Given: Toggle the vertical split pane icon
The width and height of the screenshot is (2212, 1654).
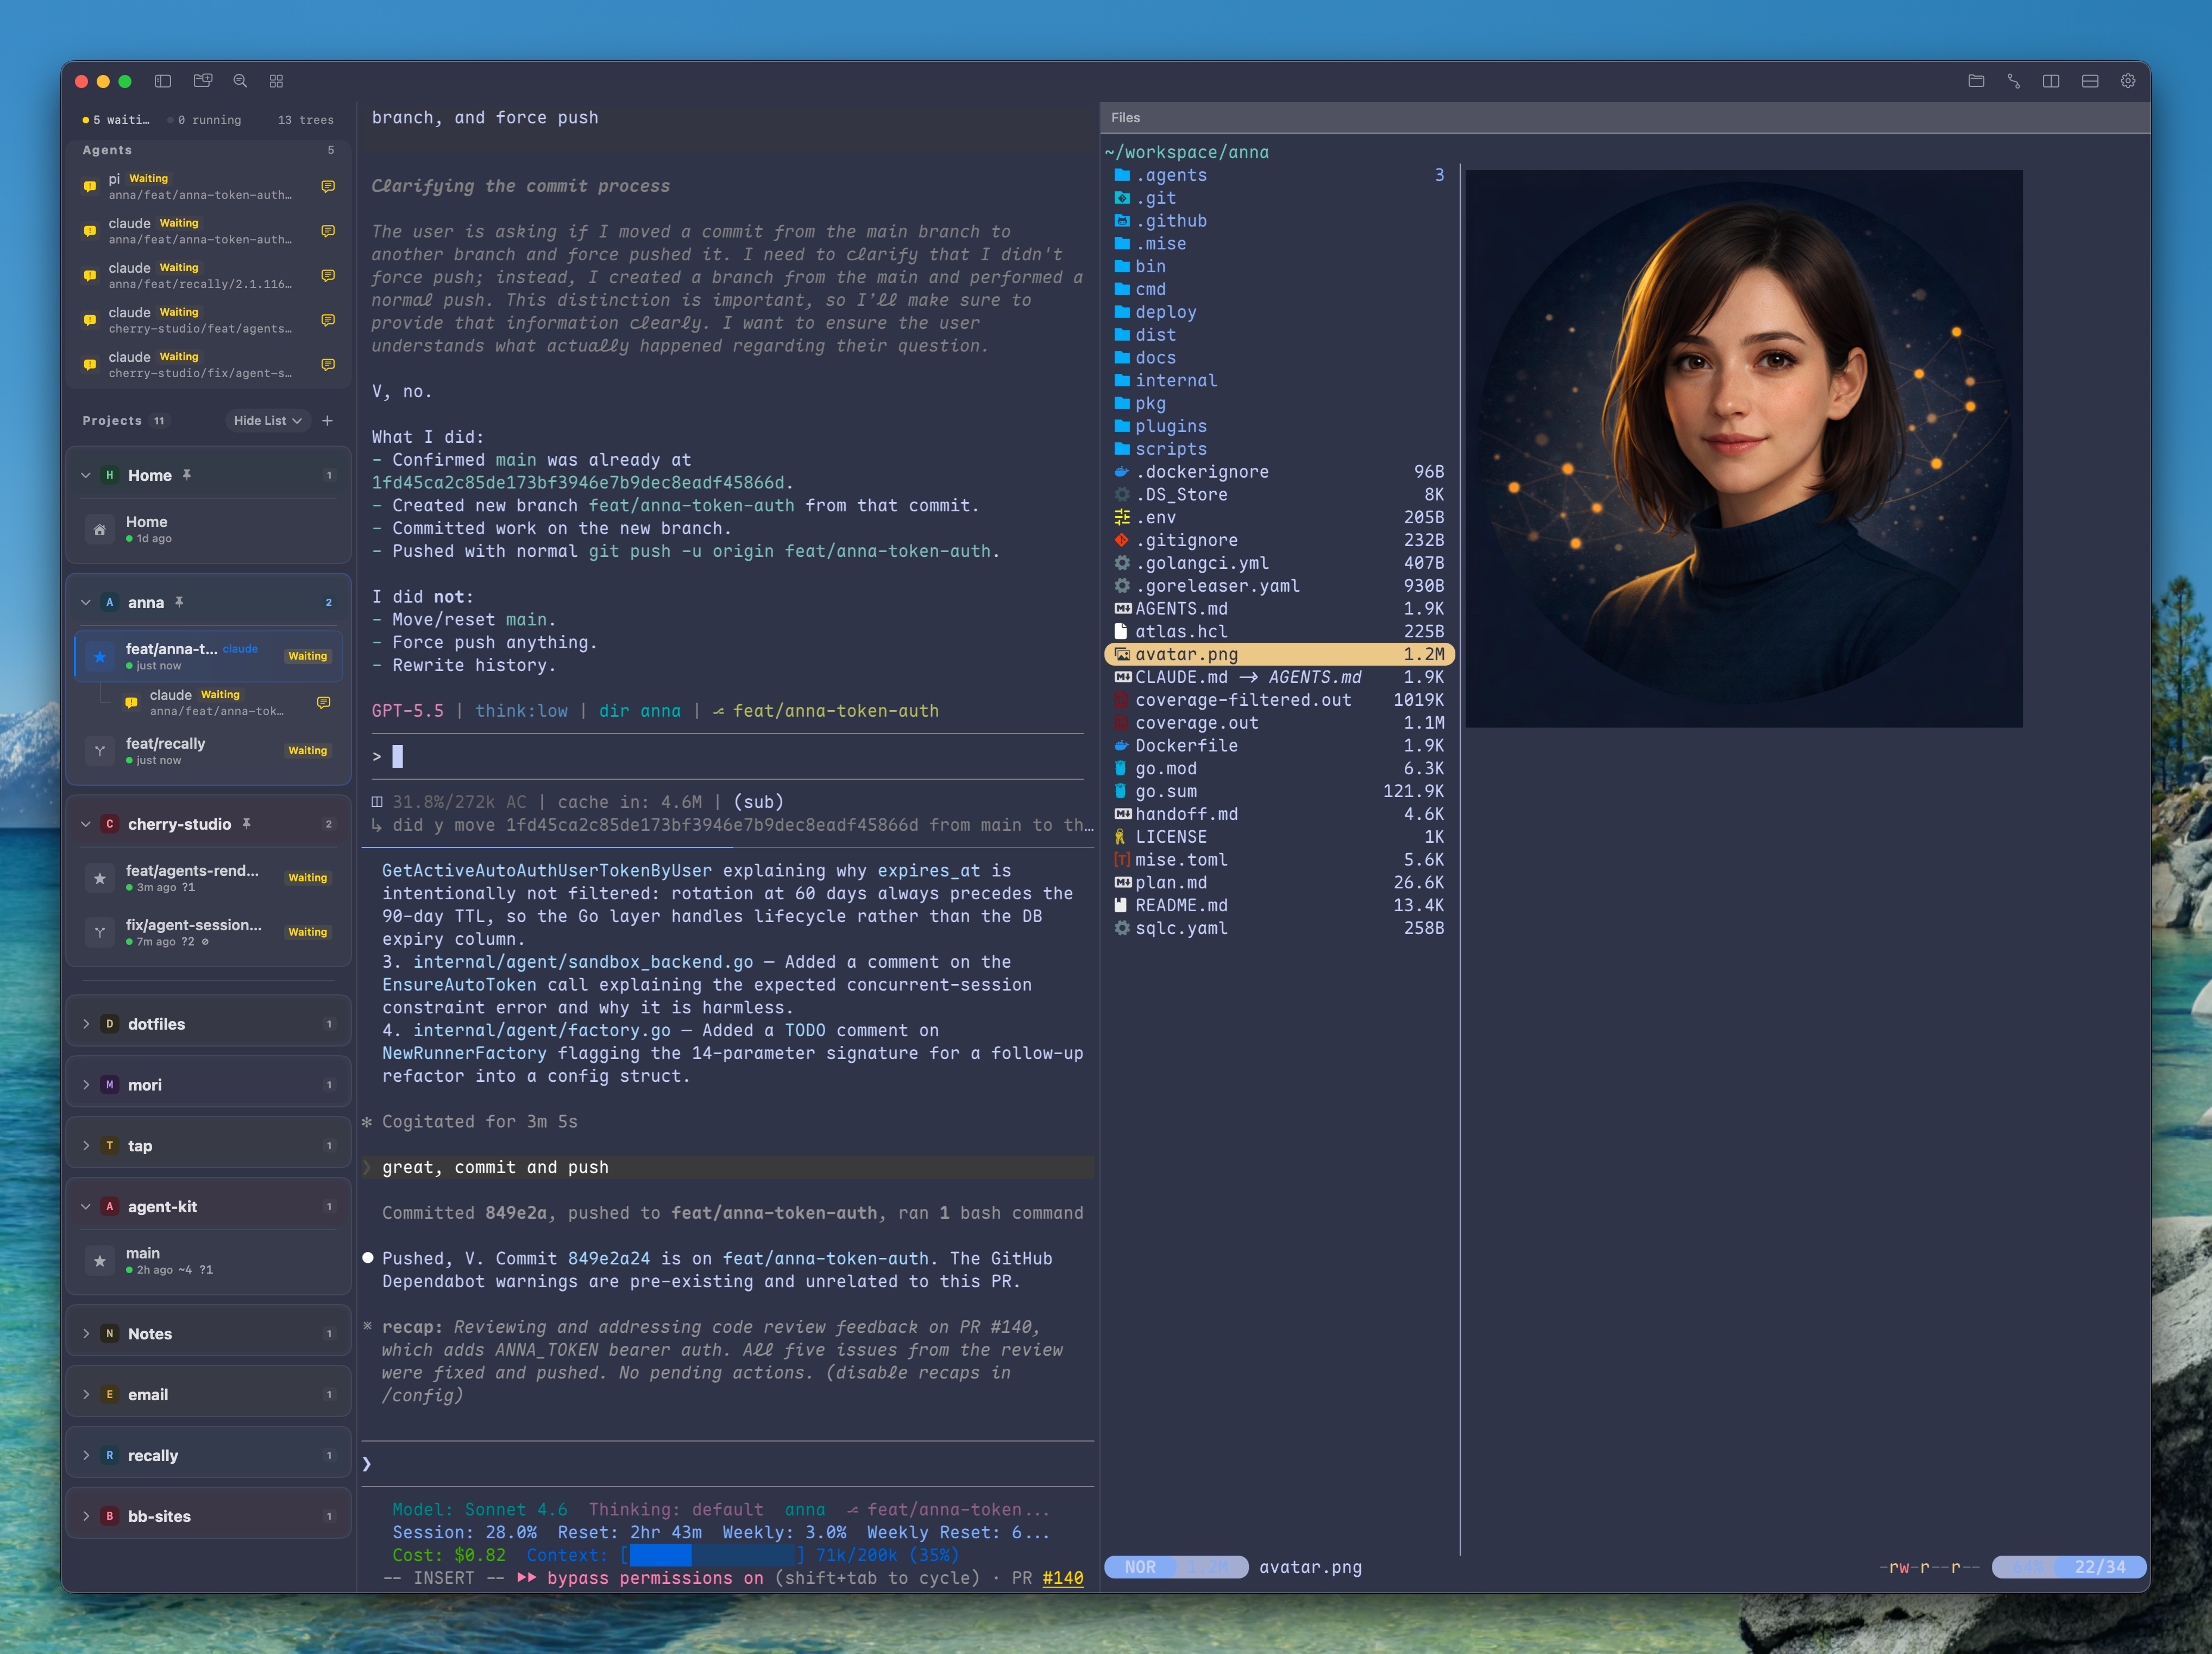Looking at the screenshot, I should [2051, 81].
